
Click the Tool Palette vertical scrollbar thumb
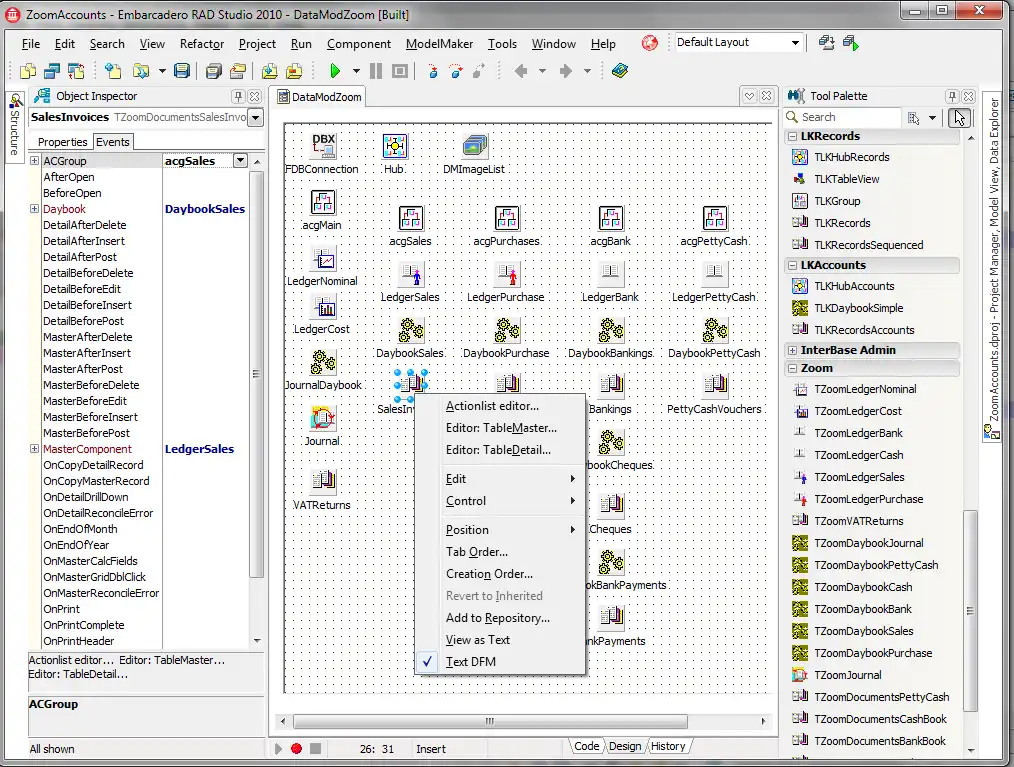click(x=970, y=611)
